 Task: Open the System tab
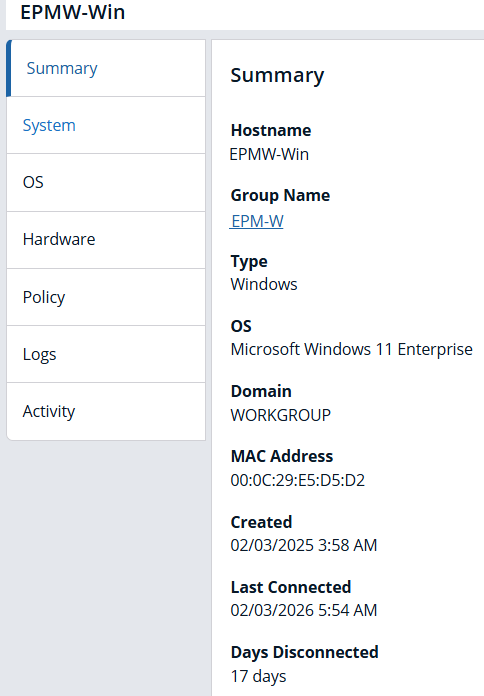106,126
